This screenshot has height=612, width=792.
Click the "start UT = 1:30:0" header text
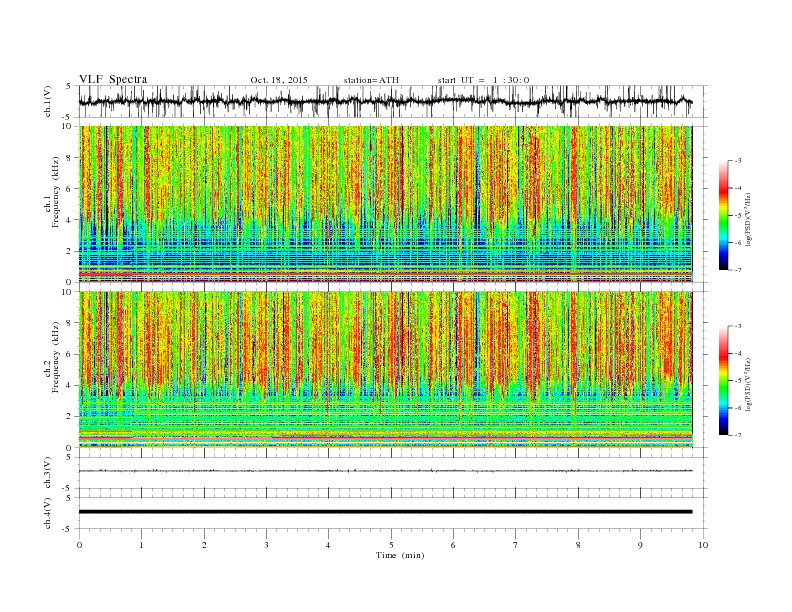483,80
